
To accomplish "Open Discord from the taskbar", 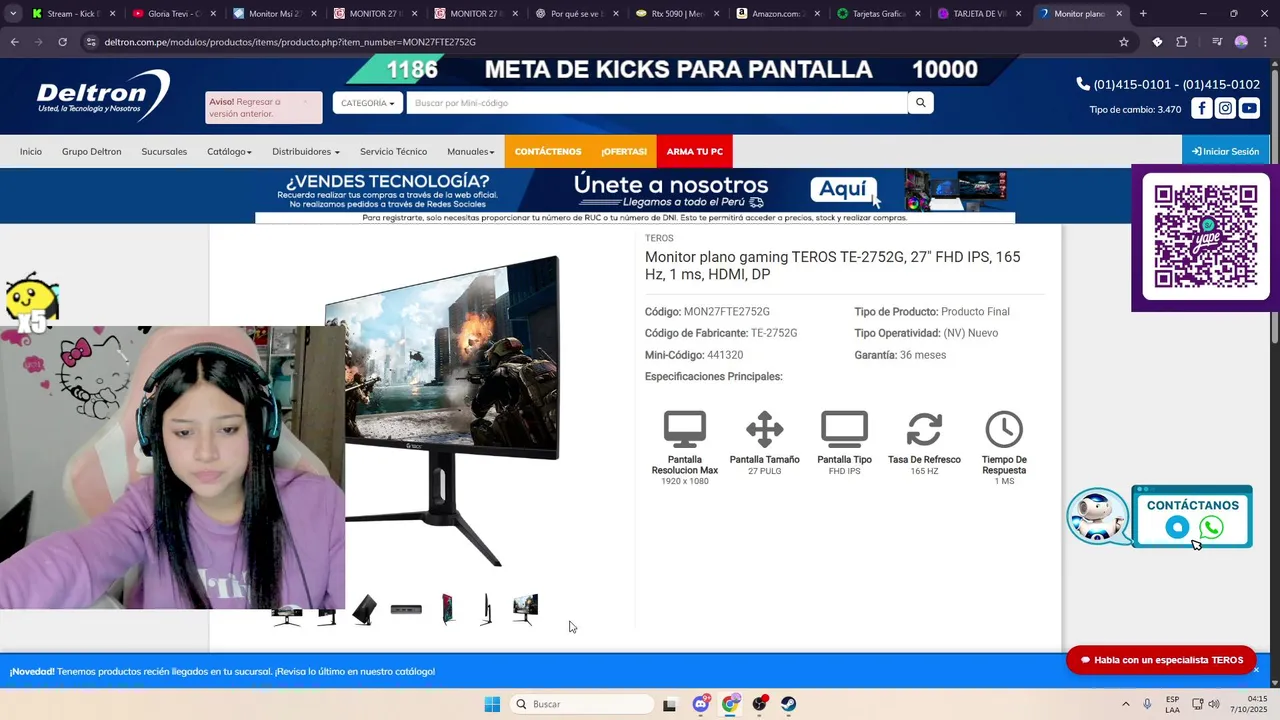I will (701, 704).
